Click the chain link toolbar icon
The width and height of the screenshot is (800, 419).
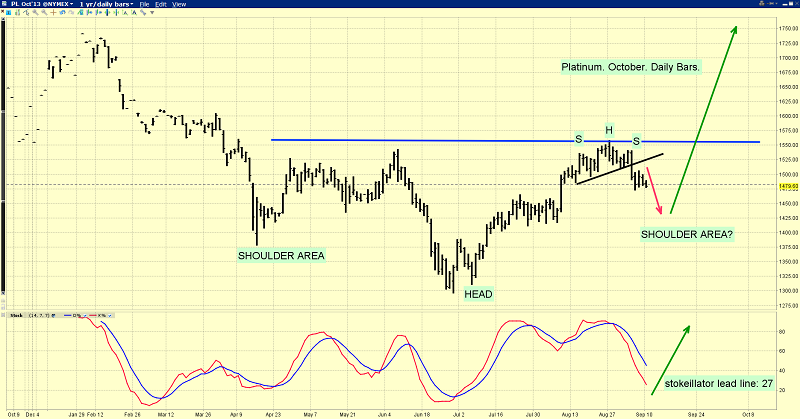tap(143, 12)
